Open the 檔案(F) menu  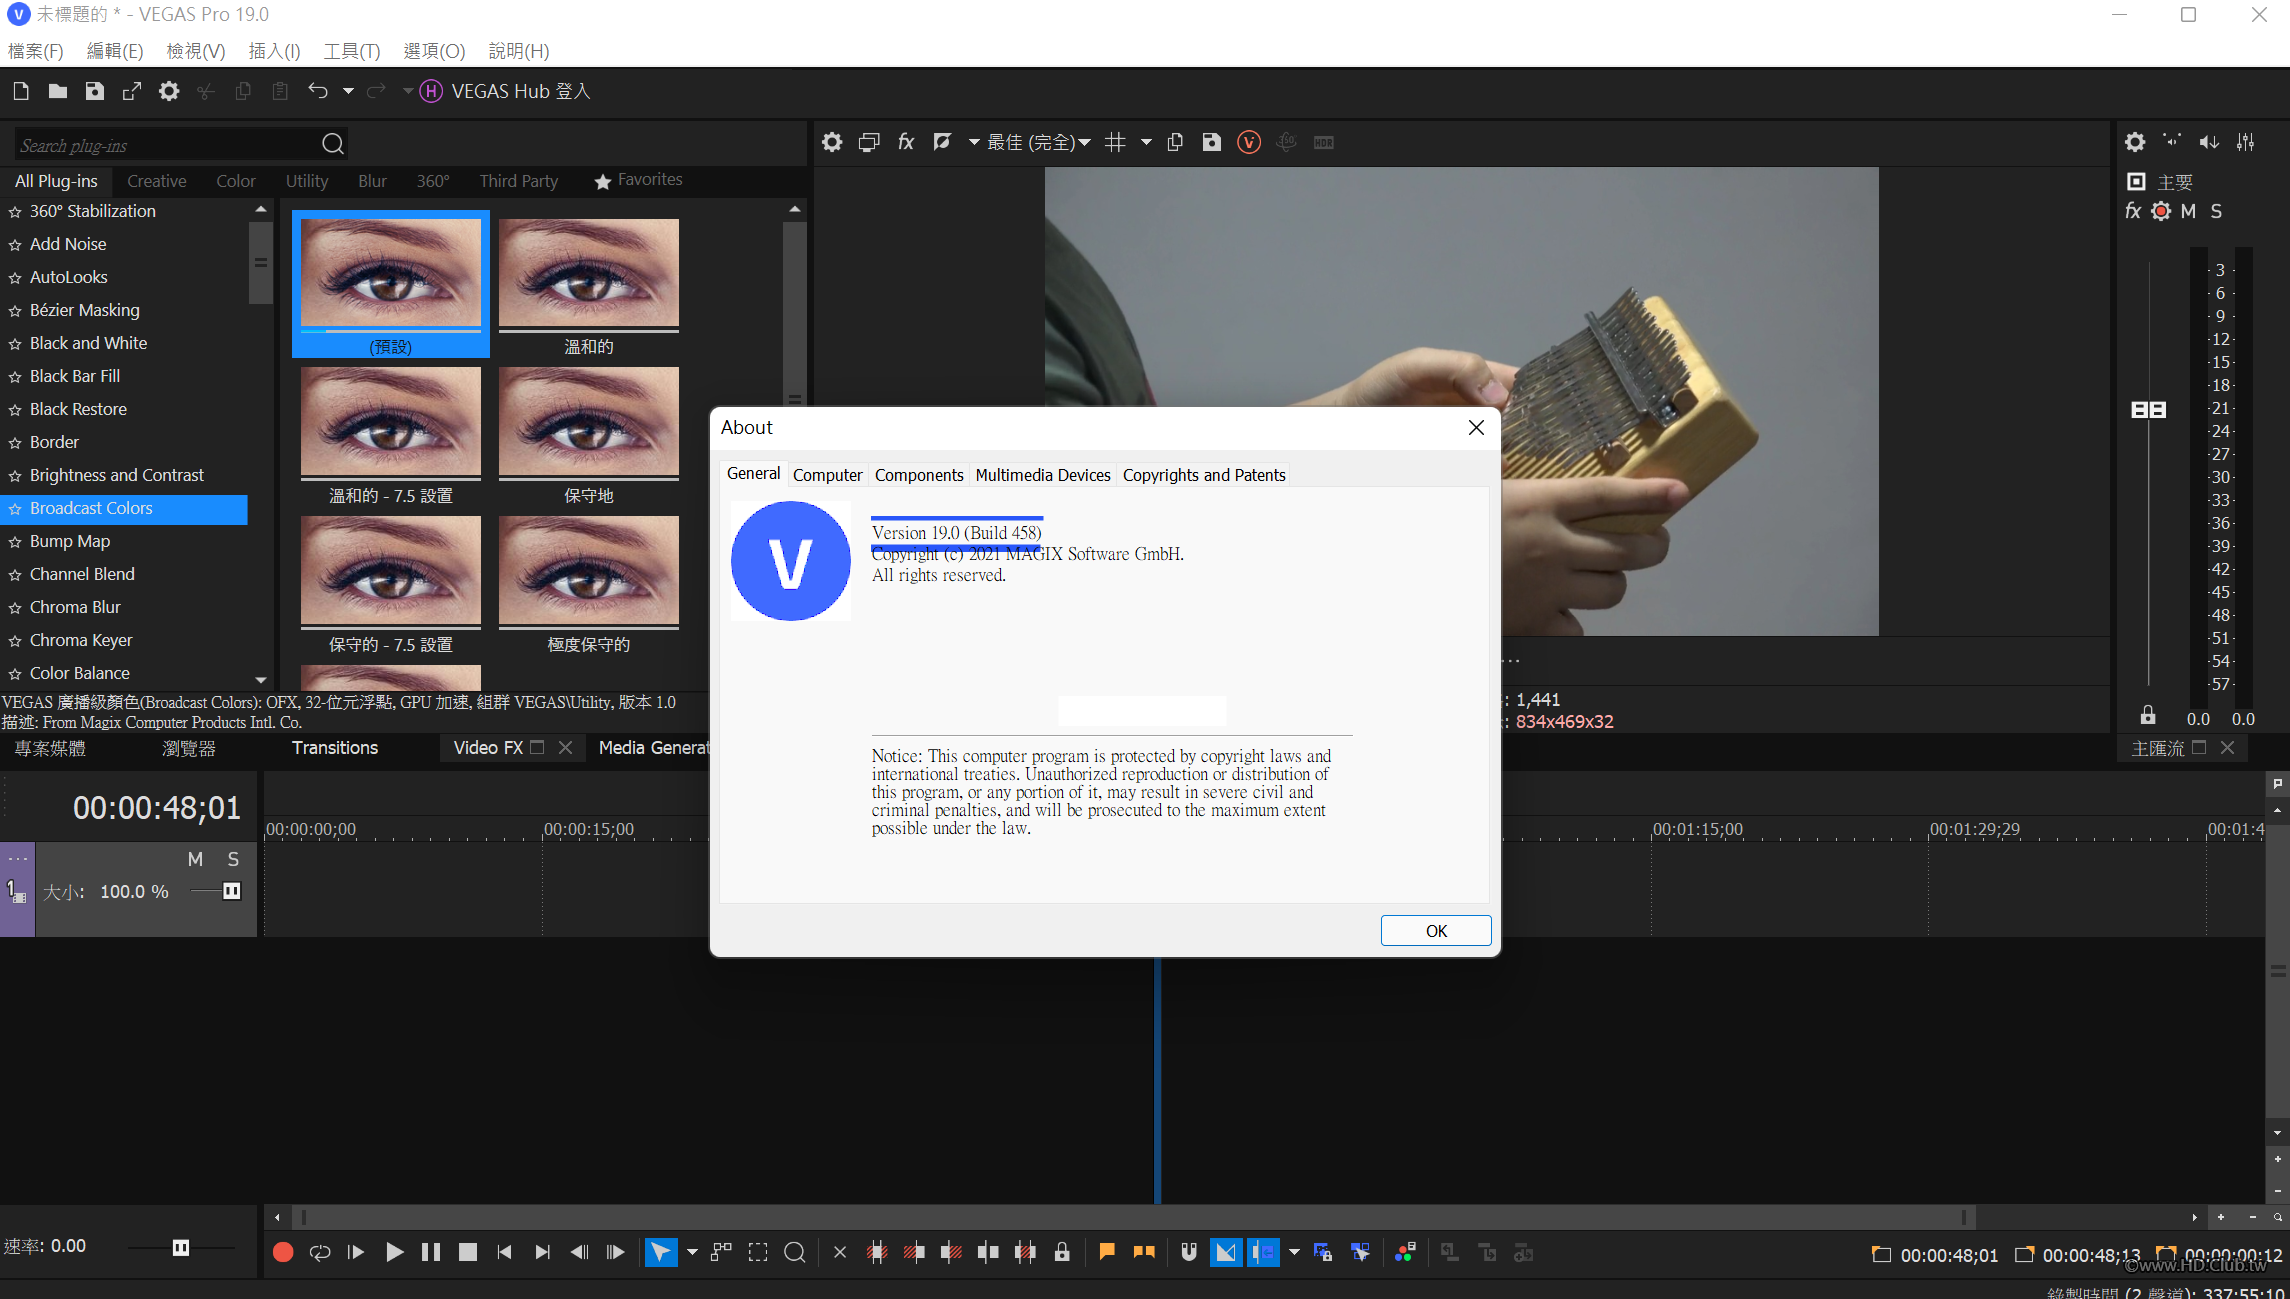[x=36, y=50]
